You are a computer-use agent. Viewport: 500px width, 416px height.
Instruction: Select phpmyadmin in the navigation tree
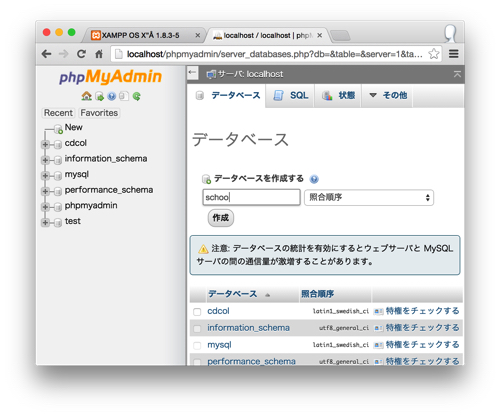[91, 205]
